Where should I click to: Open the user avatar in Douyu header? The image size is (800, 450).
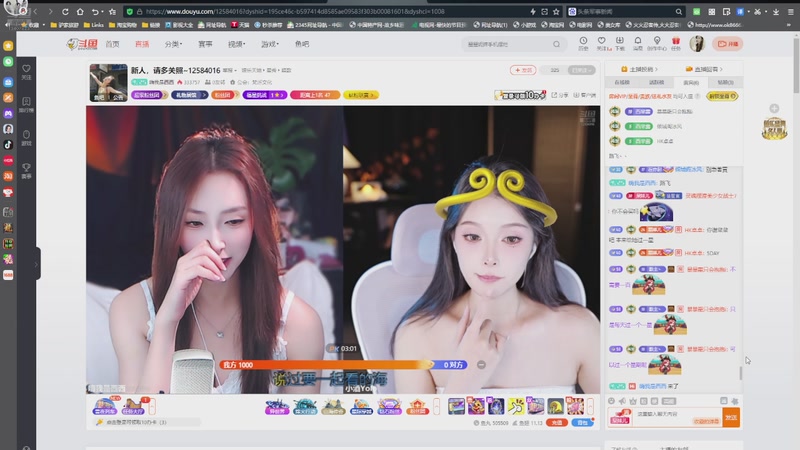pyautogui.click(x=697, y=44)
